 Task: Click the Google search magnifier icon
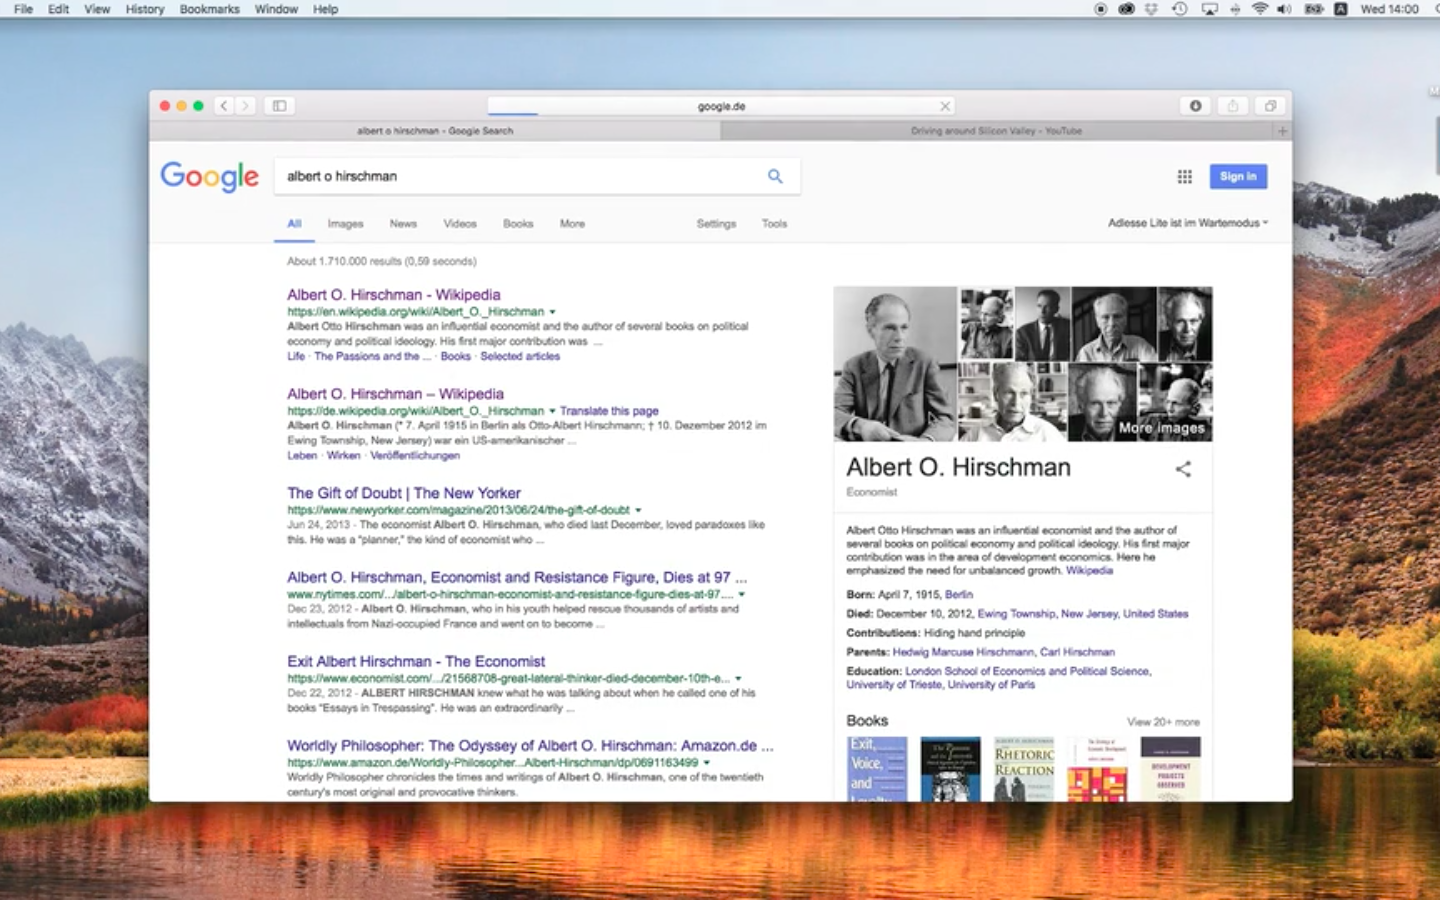coord(775,176)
